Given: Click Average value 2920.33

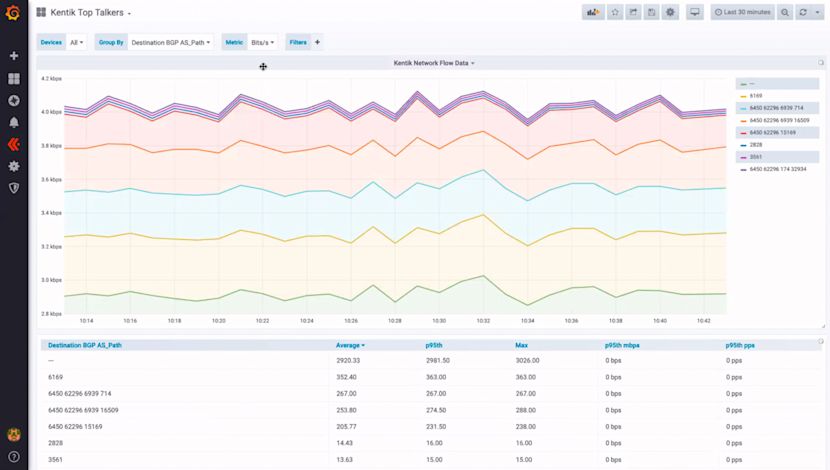Looking at the screenshot, I should [x=348, y=360].
